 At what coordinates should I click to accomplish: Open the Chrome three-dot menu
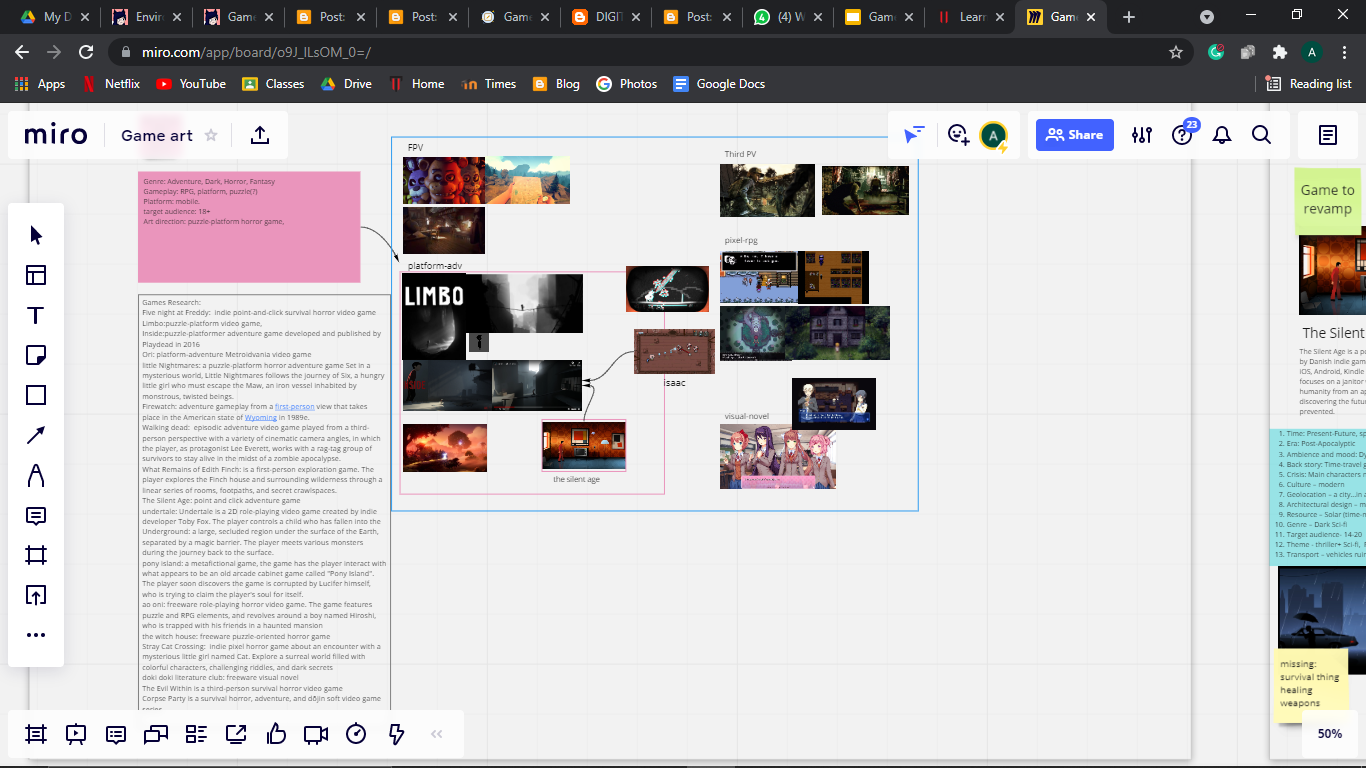click(1345, 52)
